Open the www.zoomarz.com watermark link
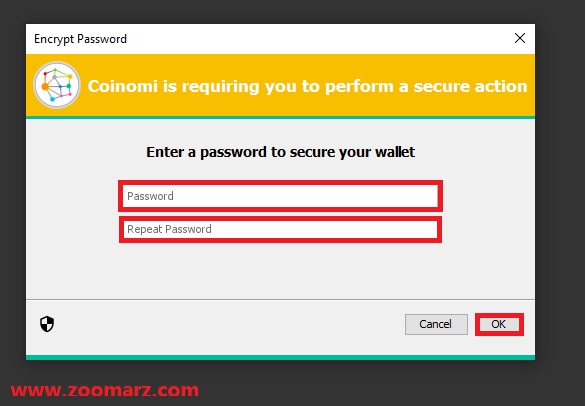586x406 pixels. (105, 390)
